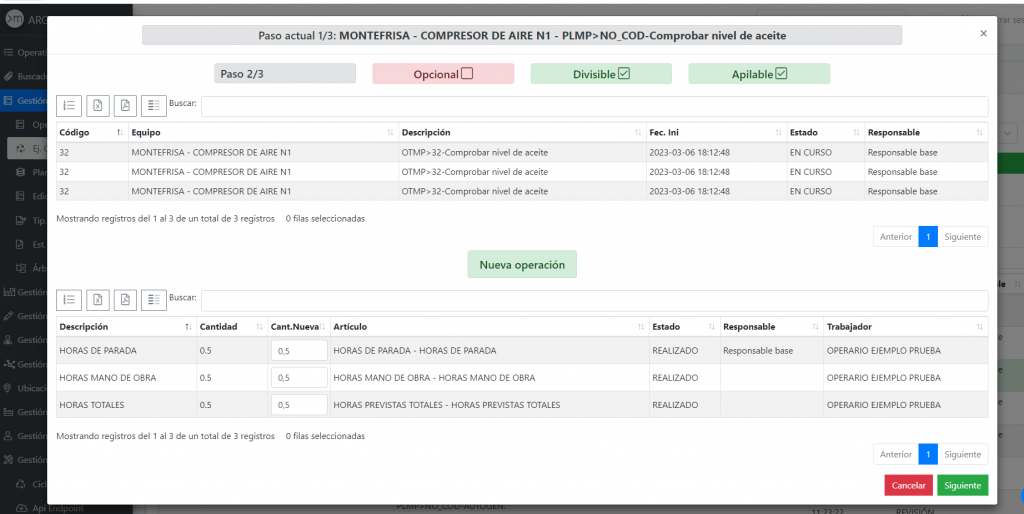Click the numbered list icon above the lower table
Image resolution: width=1024 pixels, height=514 pixels.
click(70, 299)
